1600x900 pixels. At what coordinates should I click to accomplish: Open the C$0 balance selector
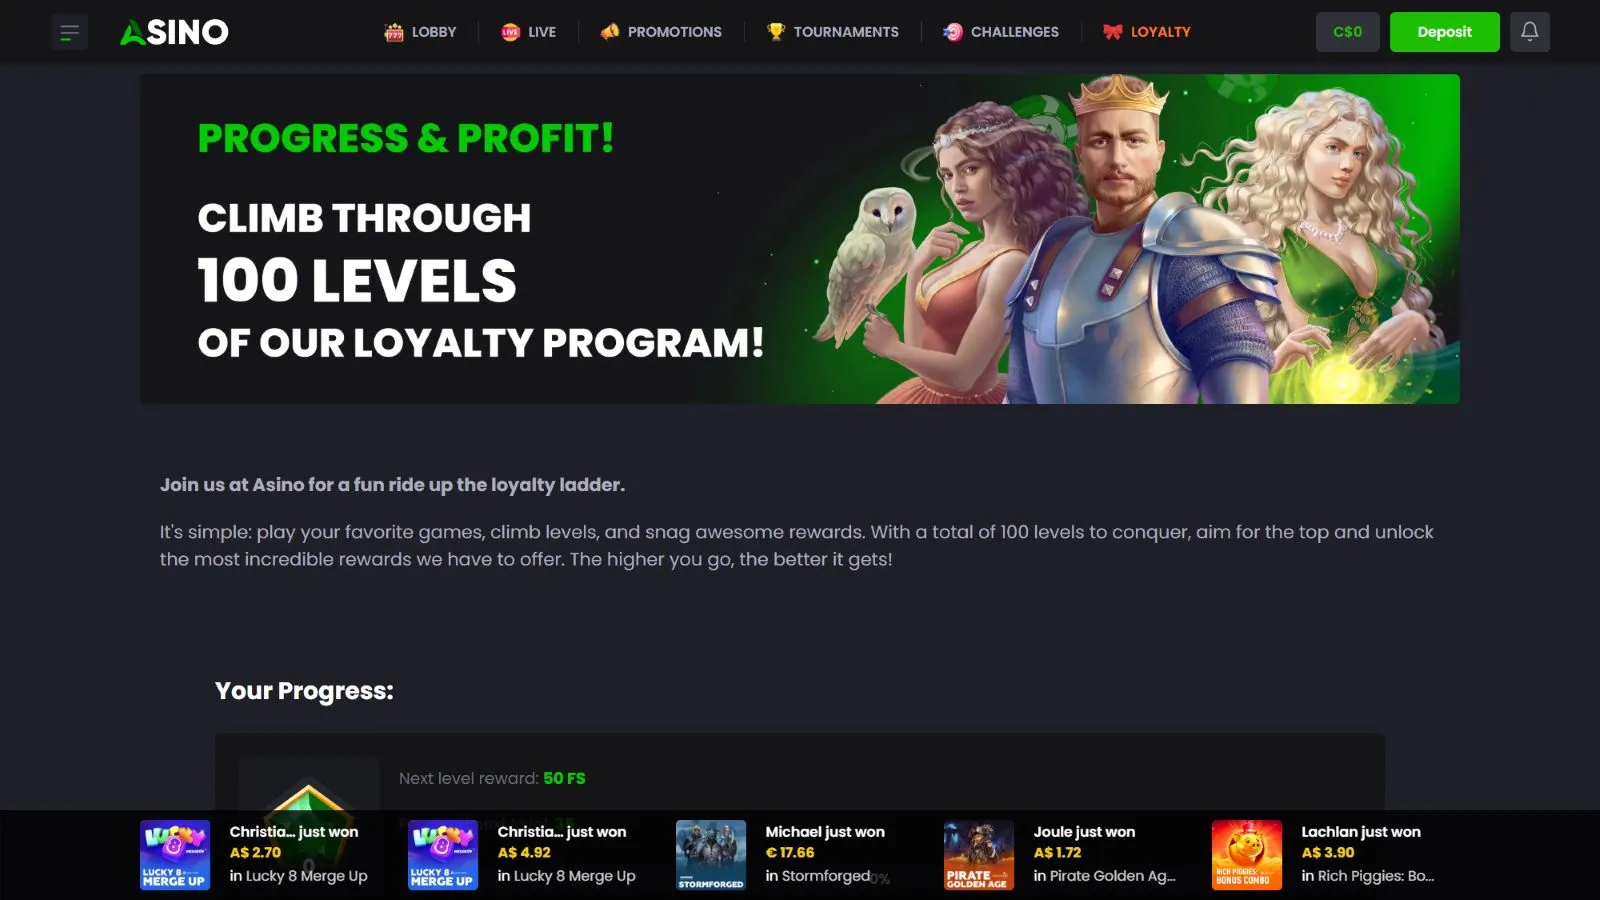(x=1348, y=32)
